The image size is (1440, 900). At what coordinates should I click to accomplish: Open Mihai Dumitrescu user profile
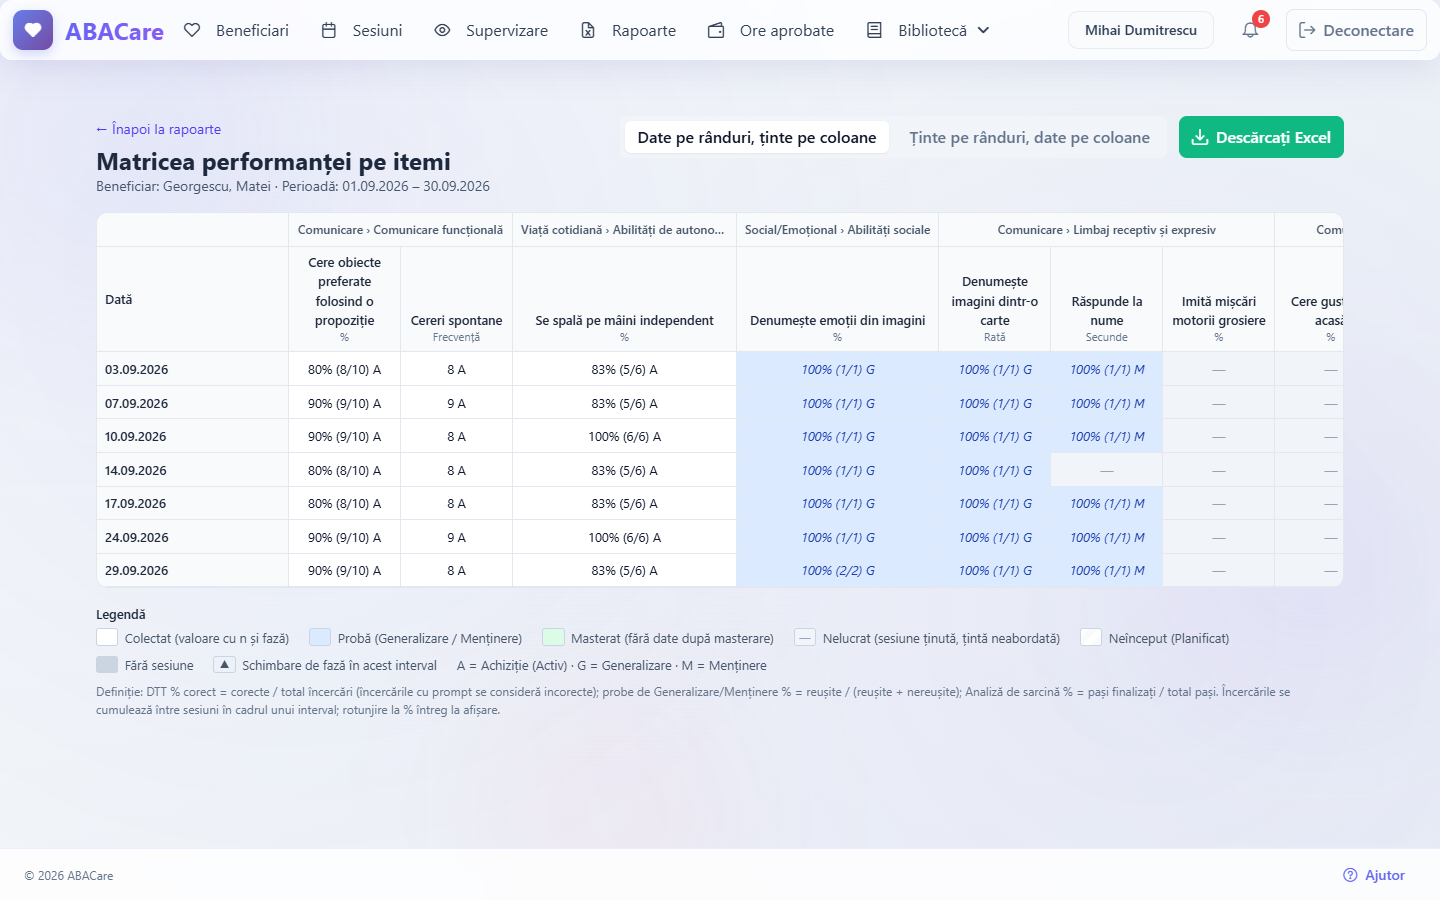(x=1141, y=30)
